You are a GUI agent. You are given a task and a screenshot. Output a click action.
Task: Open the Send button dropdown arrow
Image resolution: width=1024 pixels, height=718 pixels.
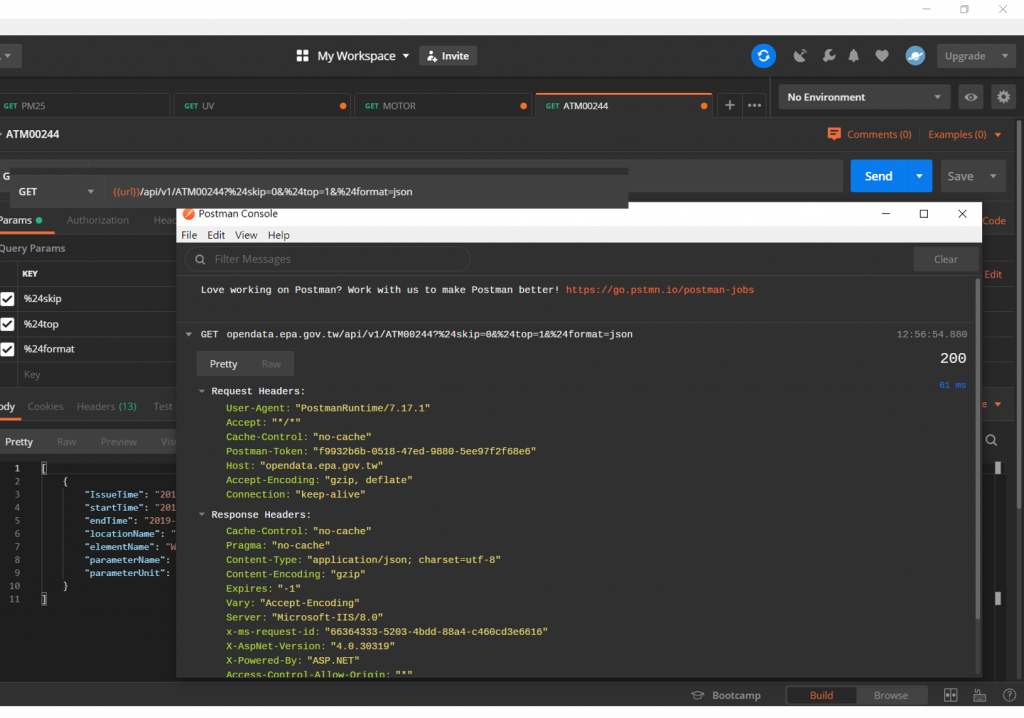(919, 176)
